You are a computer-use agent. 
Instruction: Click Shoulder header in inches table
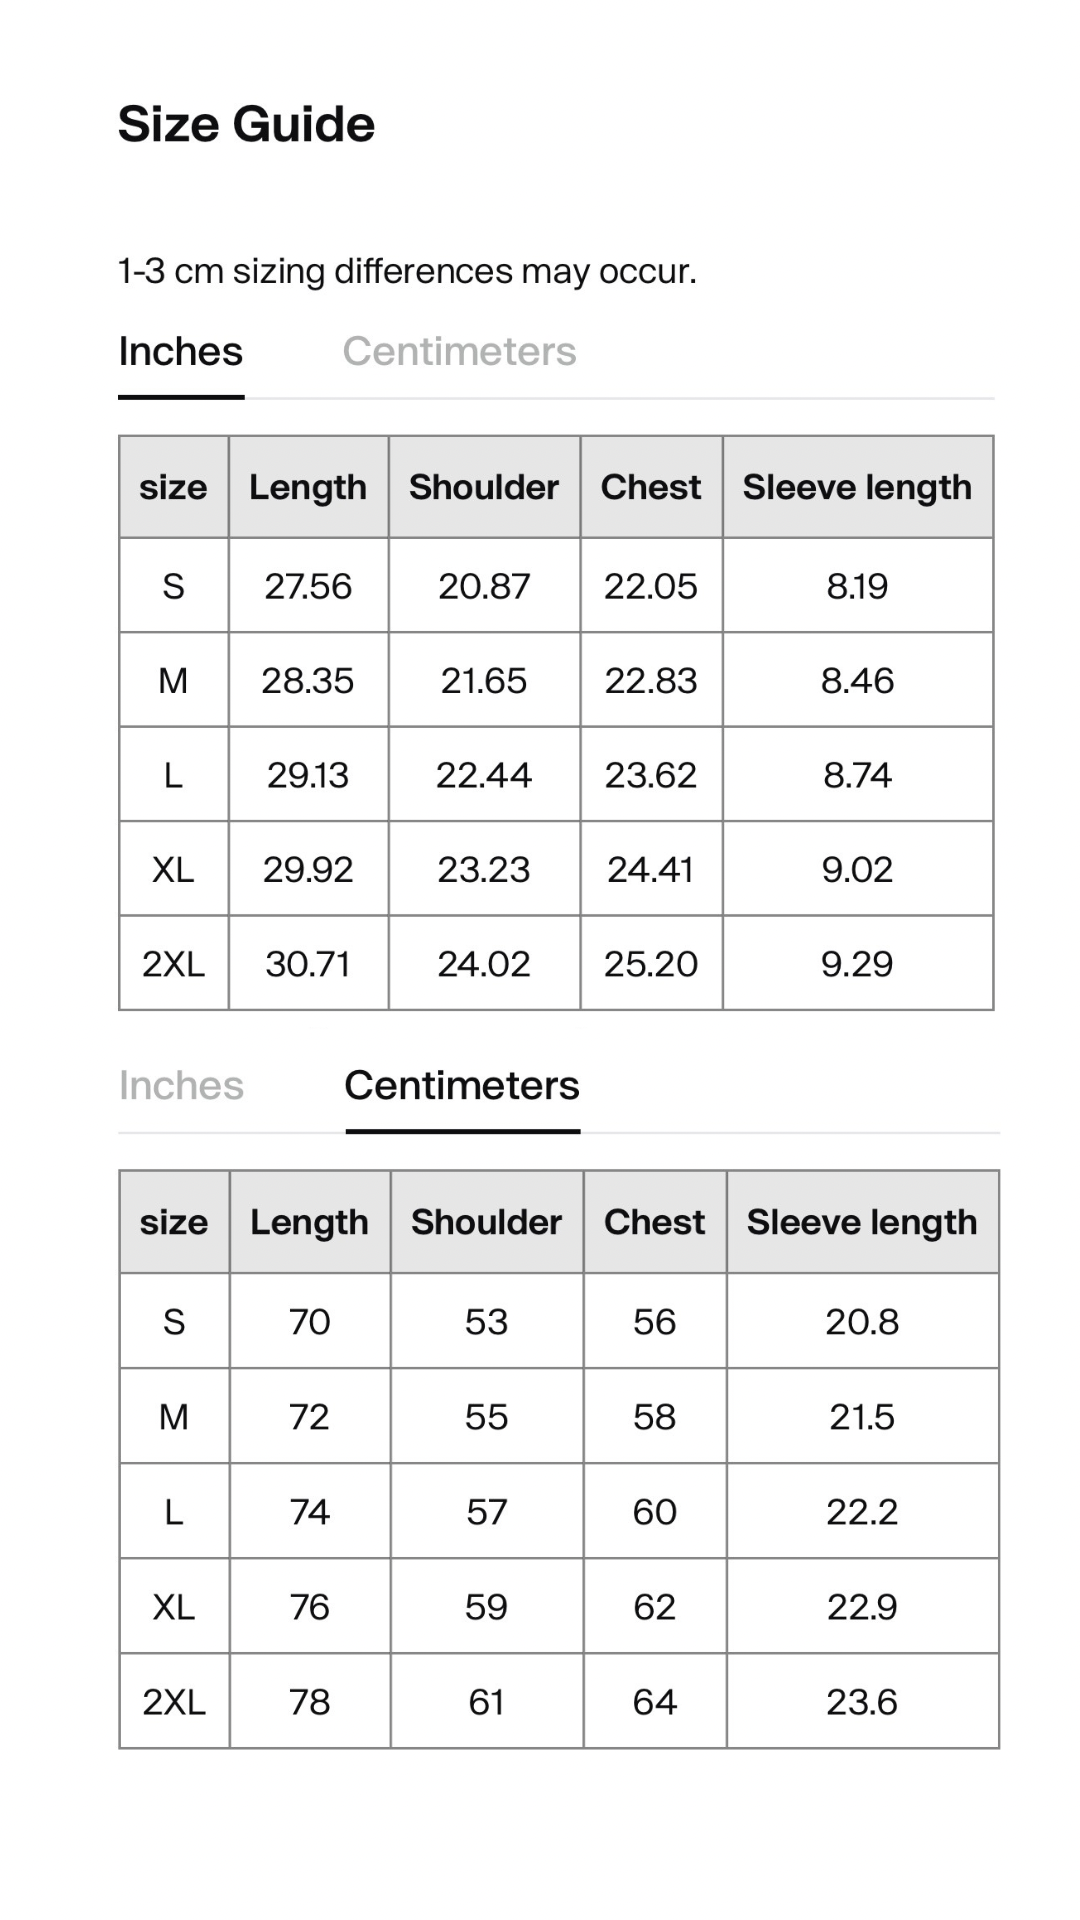(484, 487)
